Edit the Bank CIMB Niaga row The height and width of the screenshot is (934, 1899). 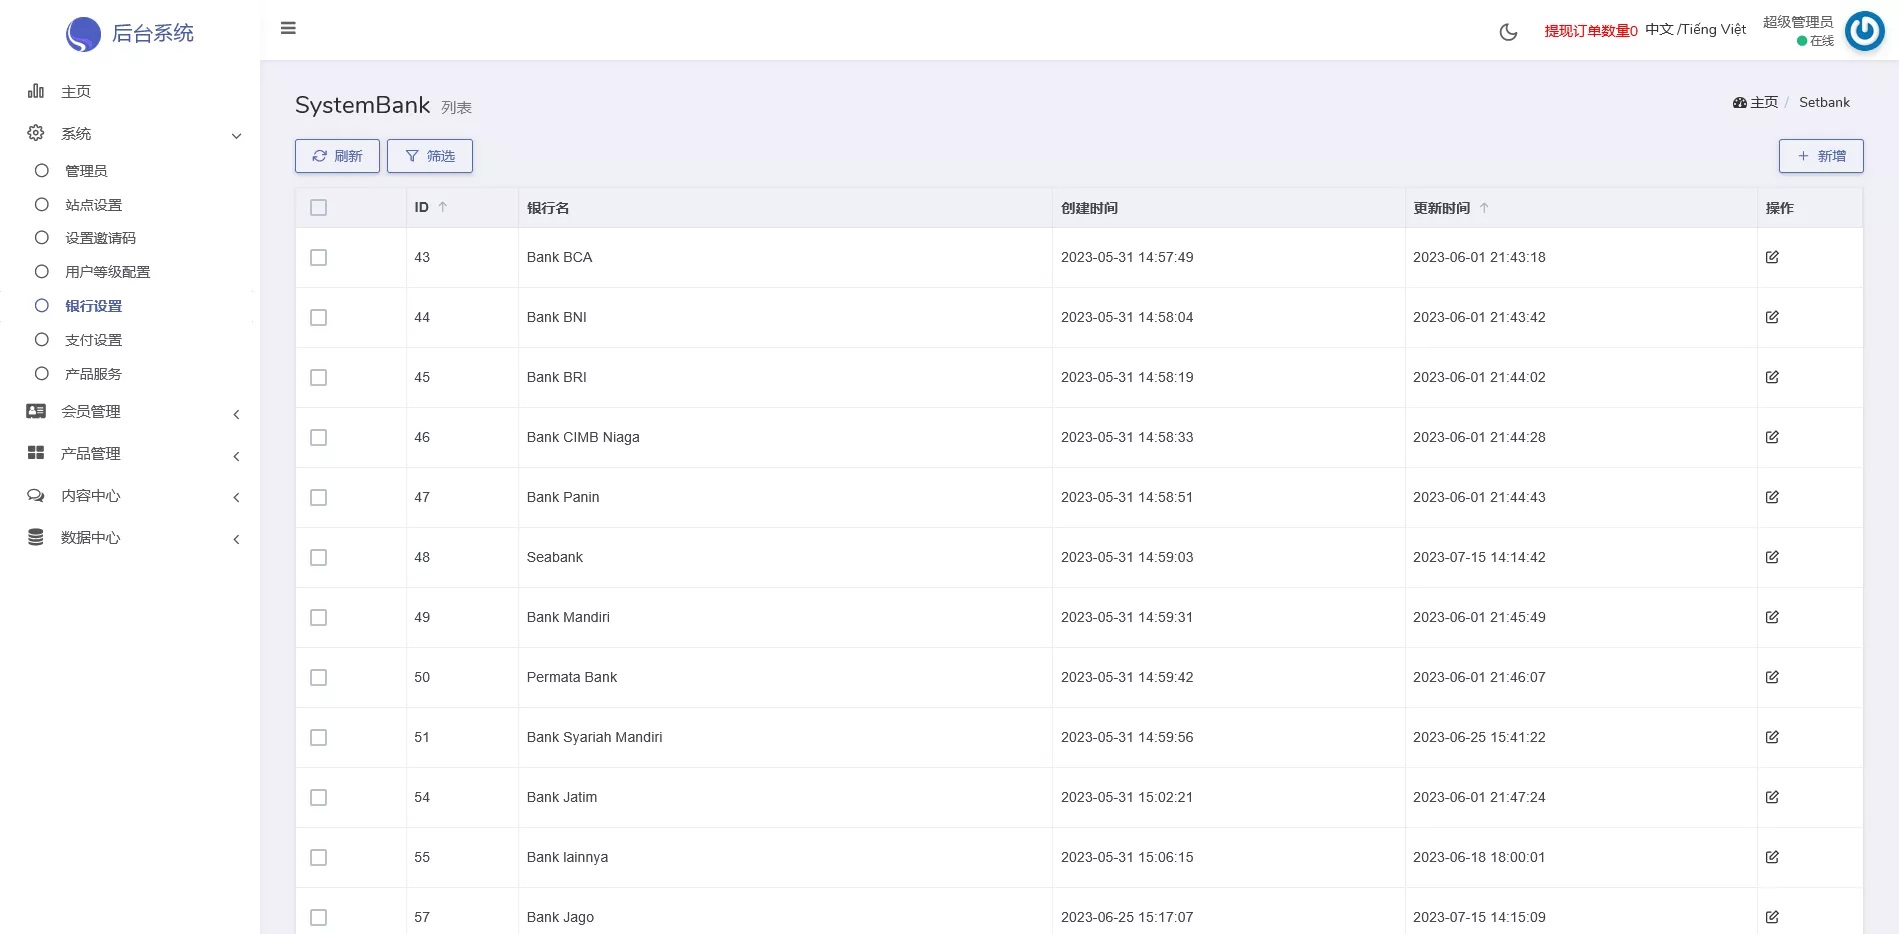[x=1772, y=437]
